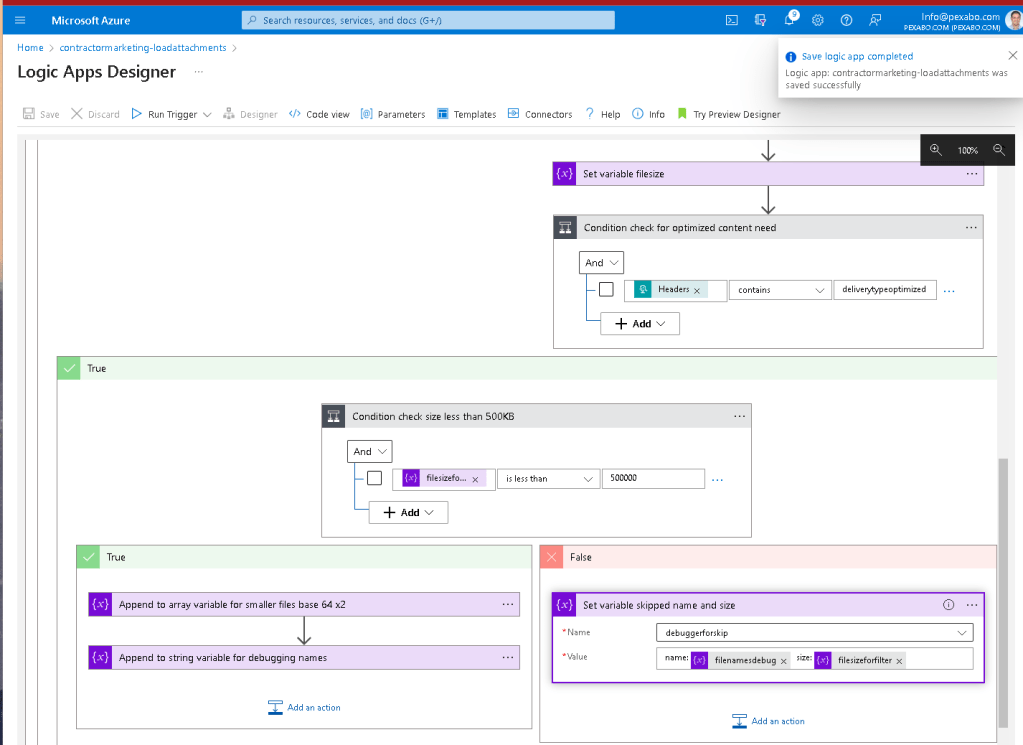This screenshot has height=745, width=1023.
Task: Open Connectors from the toolbar
Action: point(540,114)
